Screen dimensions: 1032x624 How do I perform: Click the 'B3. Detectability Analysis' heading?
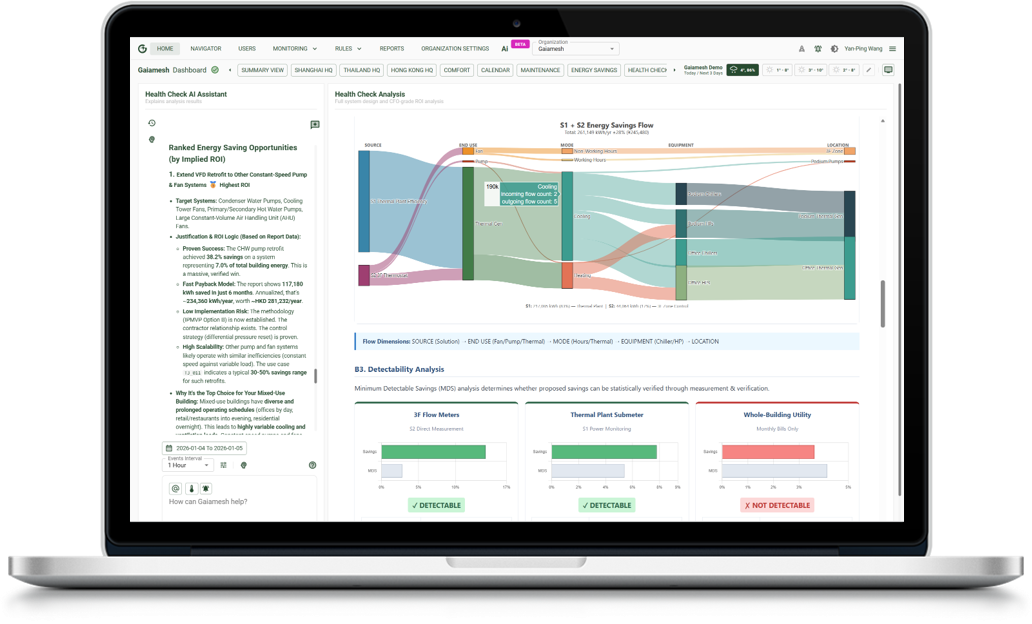click(400, 369)
